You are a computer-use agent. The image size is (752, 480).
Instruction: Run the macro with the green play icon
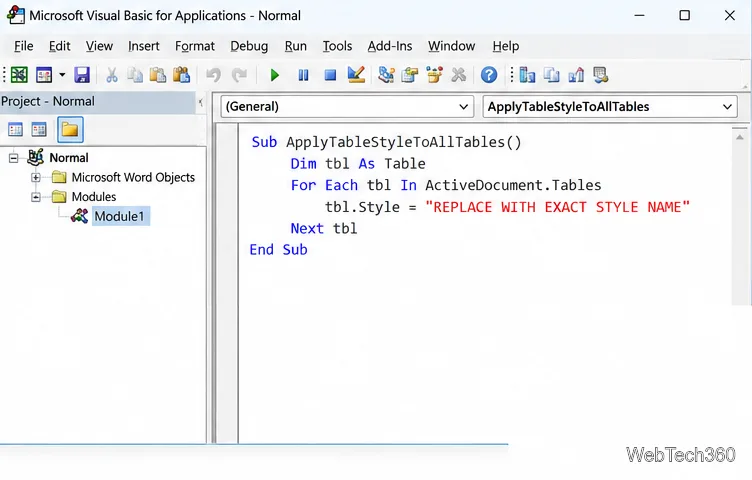click(x=274, y=75)
